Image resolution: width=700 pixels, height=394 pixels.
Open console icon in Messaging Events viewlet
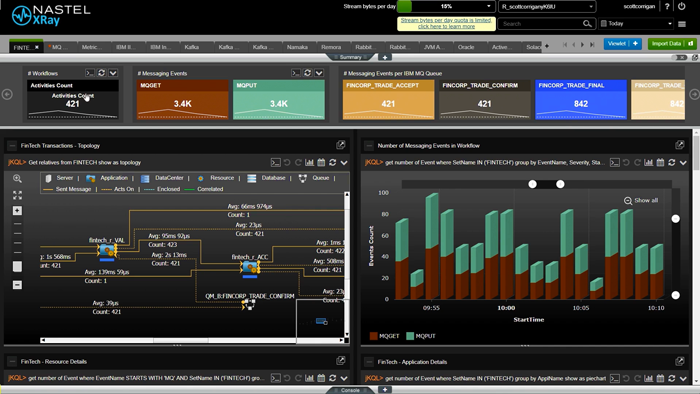pyautogui.click(x=296, y=73)
